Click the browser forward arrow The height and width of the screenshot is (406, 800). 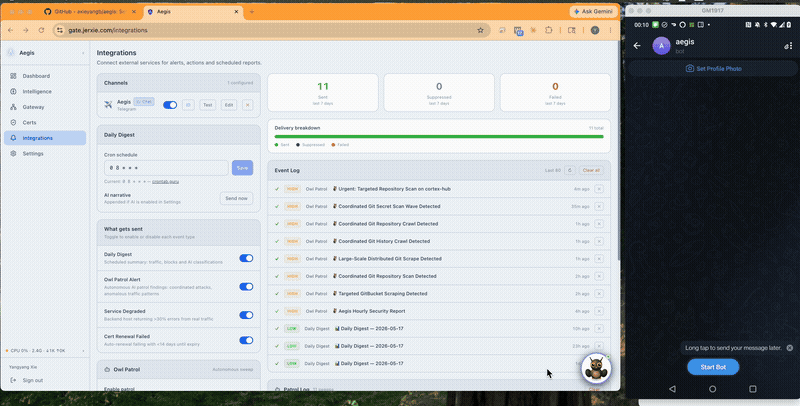[26, 30]
